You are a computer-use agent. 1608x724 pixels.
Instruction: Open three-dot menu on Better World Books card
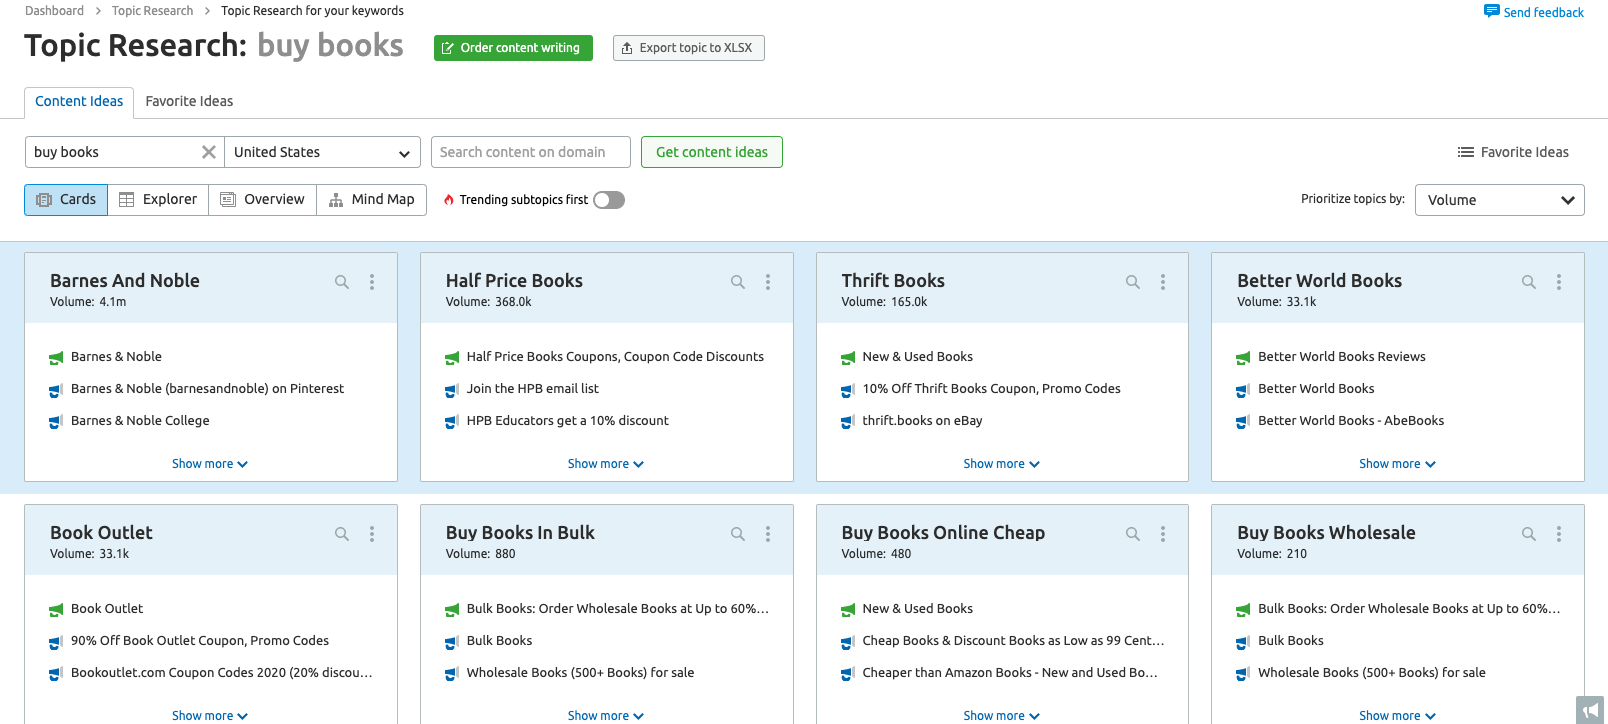(1559, 282)
